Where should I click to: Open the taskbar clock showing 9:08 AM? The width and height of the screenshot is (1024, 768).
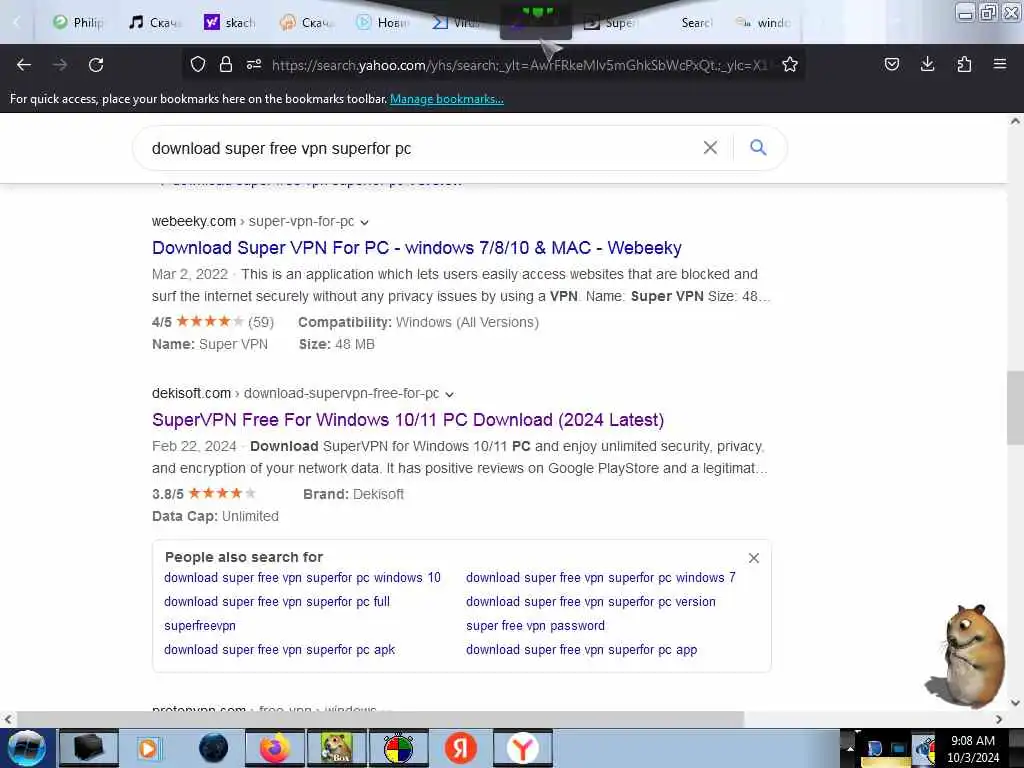972,748
